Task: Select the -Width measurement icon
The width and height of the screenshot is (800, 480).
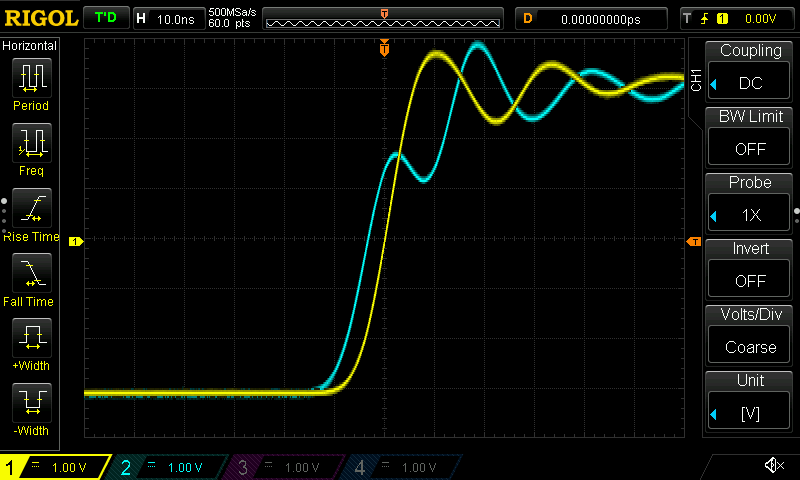Action: 32,402
